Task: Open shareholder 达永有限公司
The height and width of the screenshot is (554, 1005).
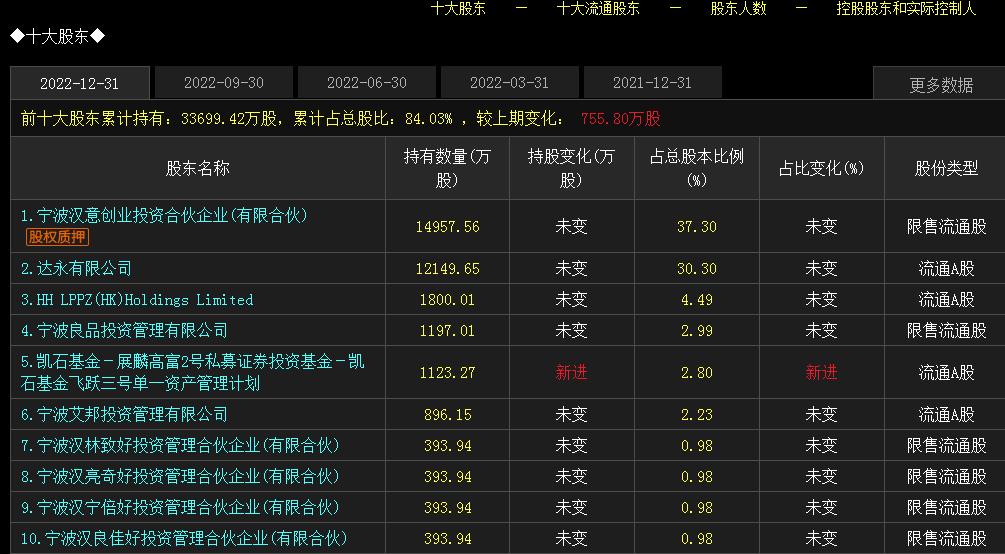Action: [76, 269]
